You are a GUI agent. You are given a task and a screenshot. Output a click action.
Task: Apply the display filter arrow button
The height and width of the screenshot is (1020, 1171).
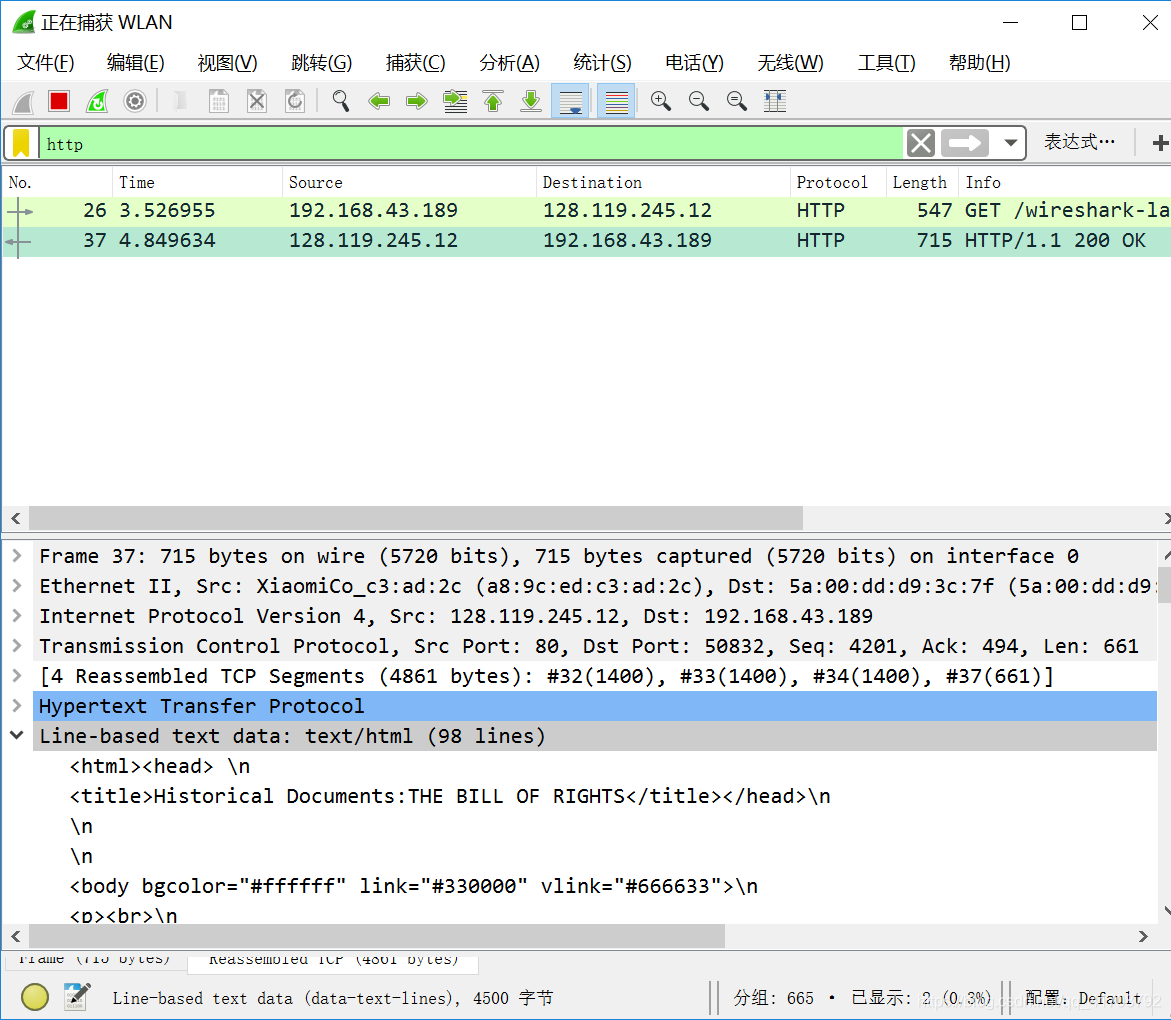pyautogui.click(x=965, y=143)
